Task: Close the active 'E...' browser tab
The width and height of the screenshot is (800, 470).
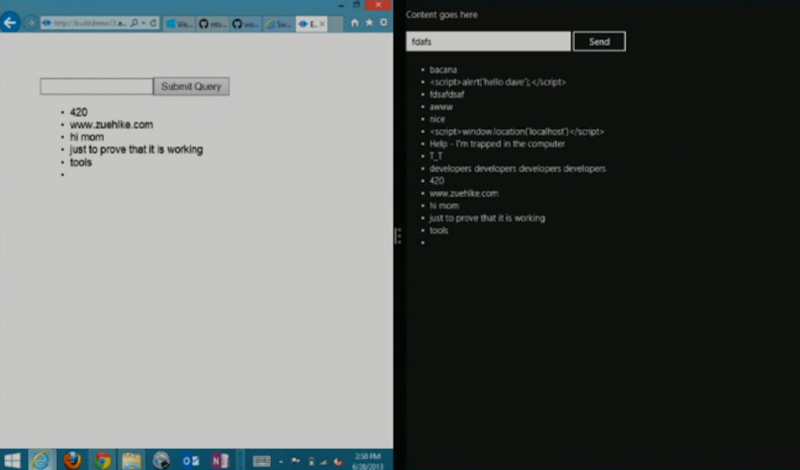Action: (322, 24)
